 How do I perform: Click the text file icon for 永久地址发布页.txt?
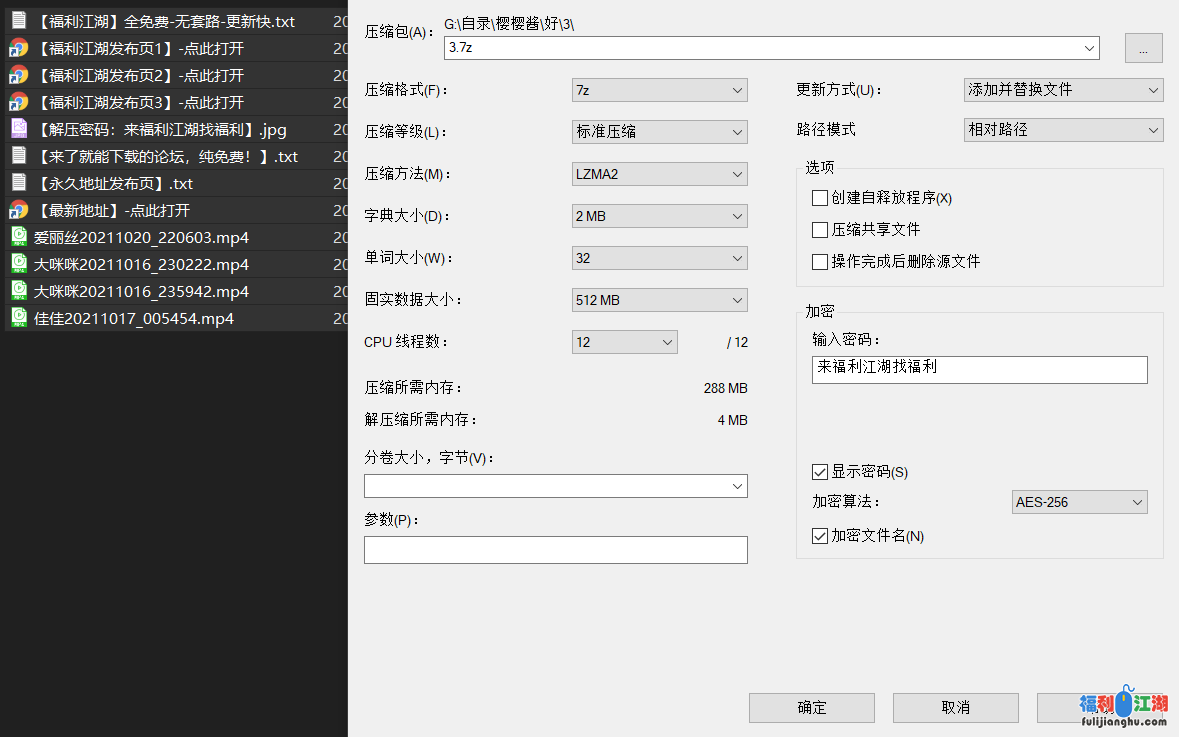pyautogui.click(x=18, y=183)
